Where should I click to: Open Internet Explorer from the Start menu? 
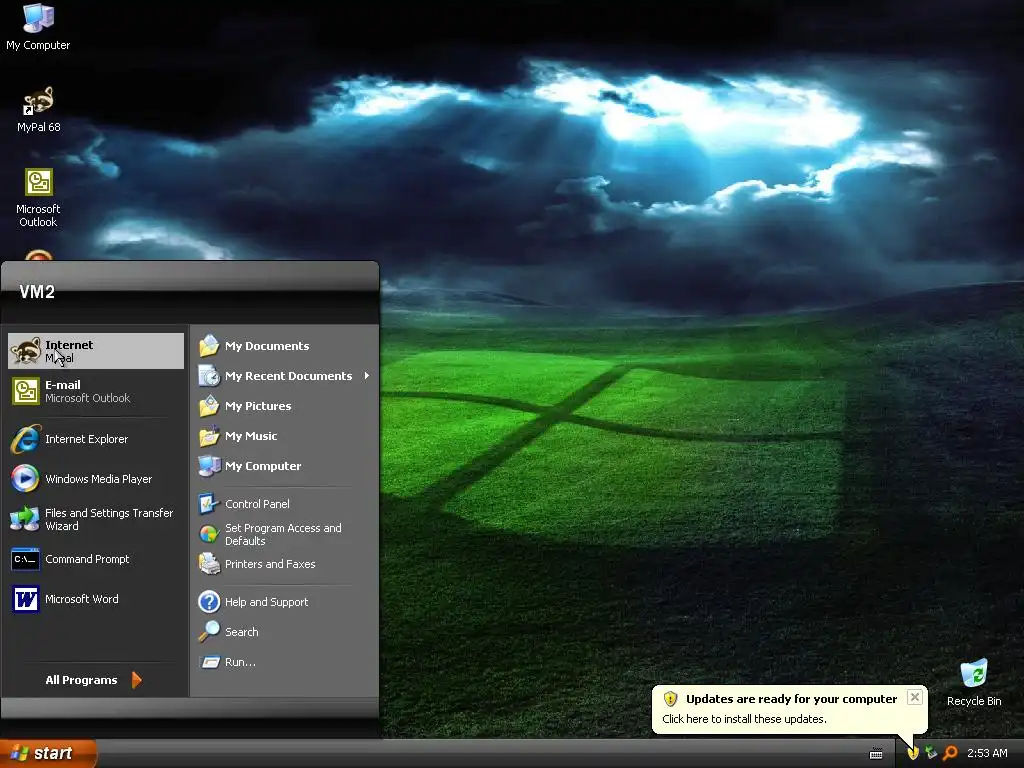click(96, 440)
